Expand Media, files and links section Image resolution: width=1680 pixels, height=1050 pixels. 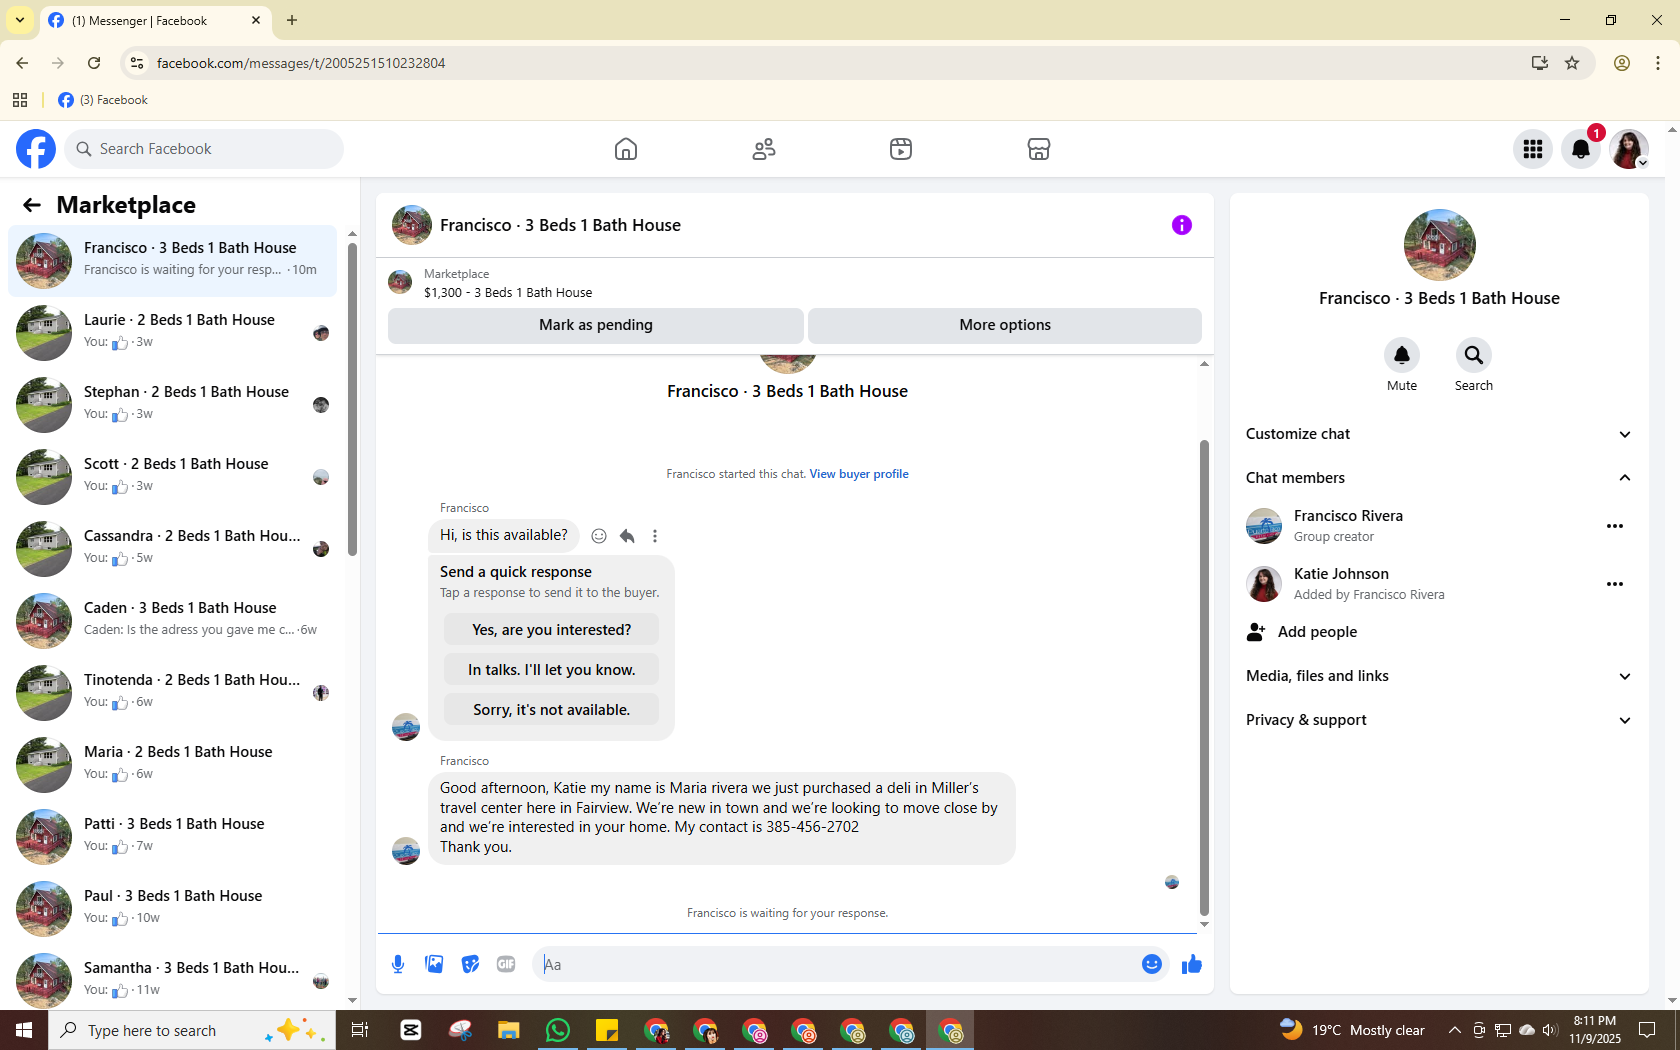[1439, 676]
